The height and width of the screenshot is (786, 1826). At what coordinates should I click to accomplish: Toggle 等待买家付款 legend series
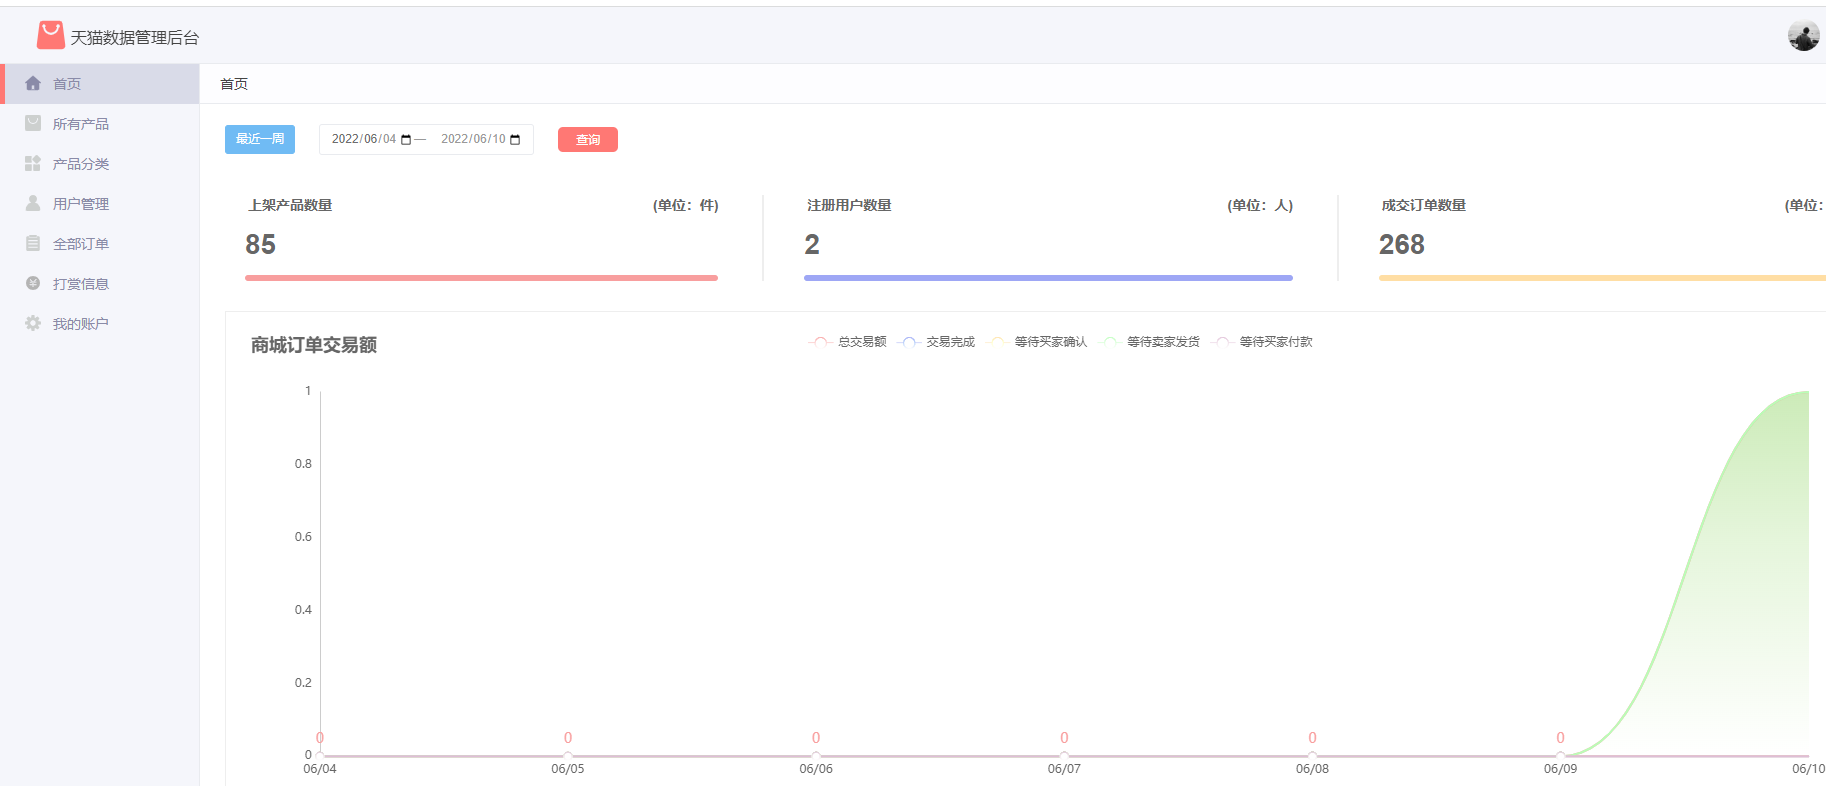click(x=1261, y=342)
